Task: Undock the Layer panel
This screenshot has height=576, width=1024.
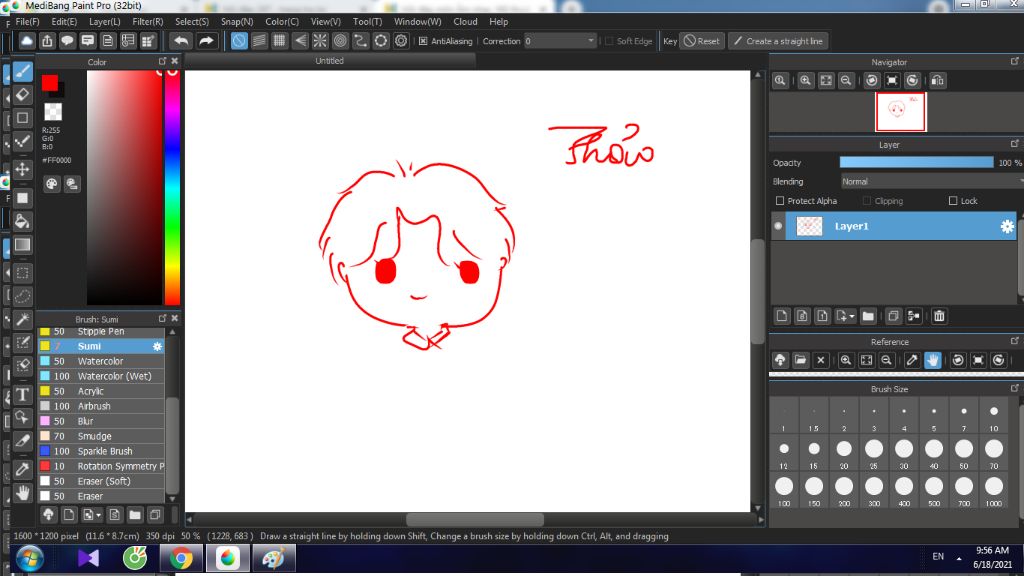Action: (x=1014, y=144)
